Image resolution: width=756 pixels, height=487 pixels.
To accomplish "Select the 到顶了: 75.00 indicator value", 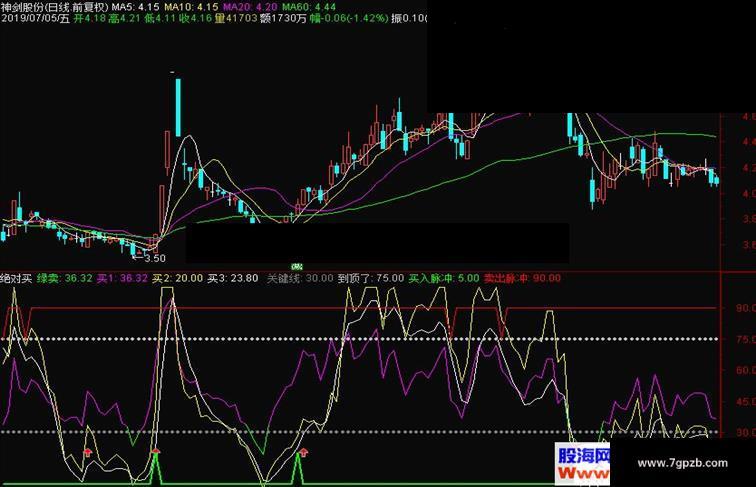I will coord(371,278).
